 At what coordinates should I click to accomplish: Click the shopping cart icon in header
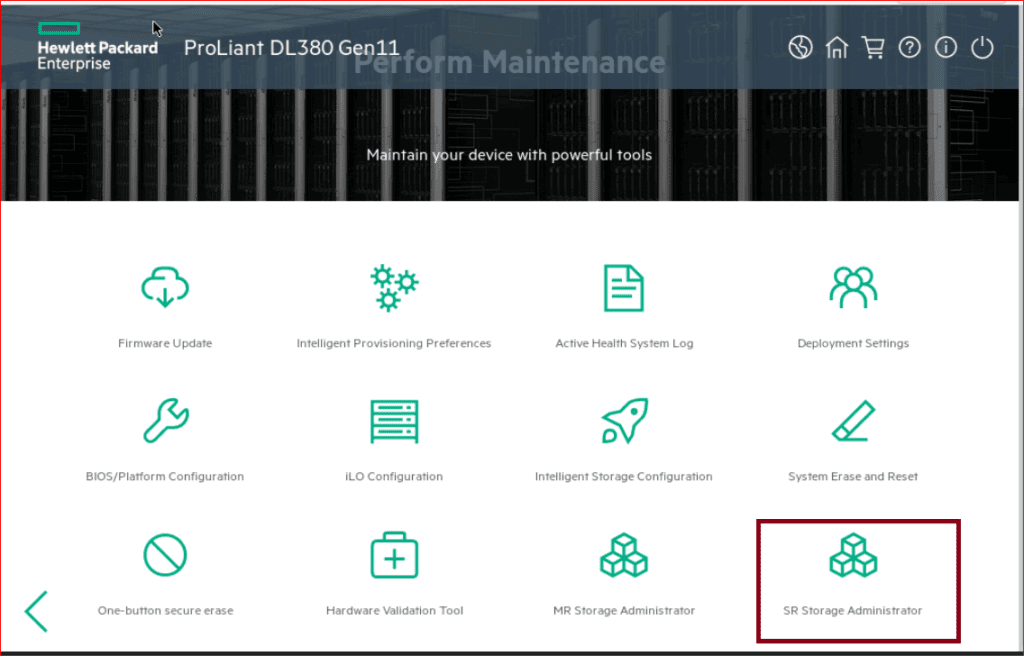point(872,48)
